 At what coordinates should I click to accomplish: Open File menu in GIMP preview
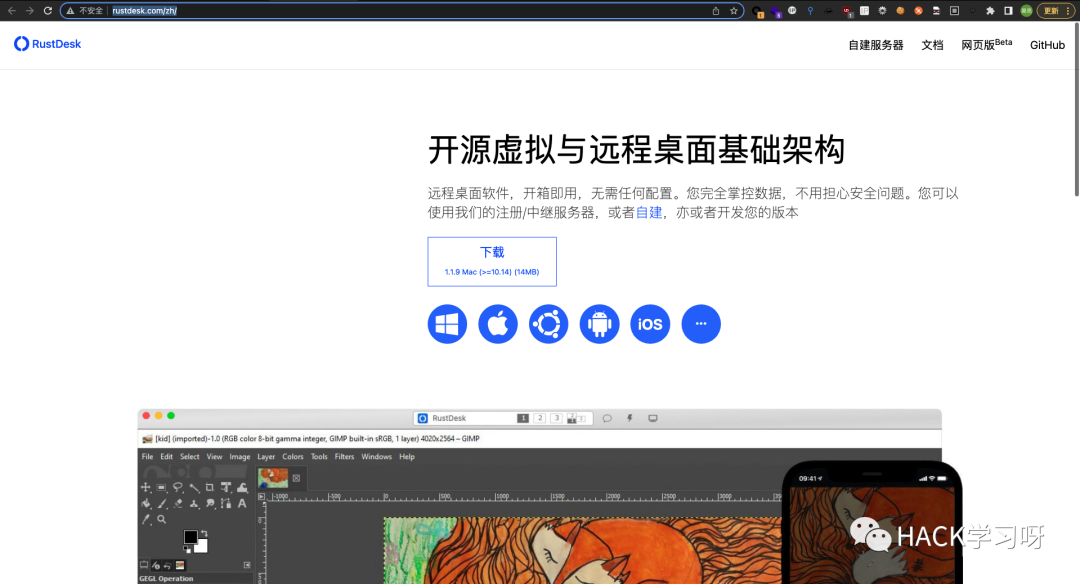click(147, 457)
